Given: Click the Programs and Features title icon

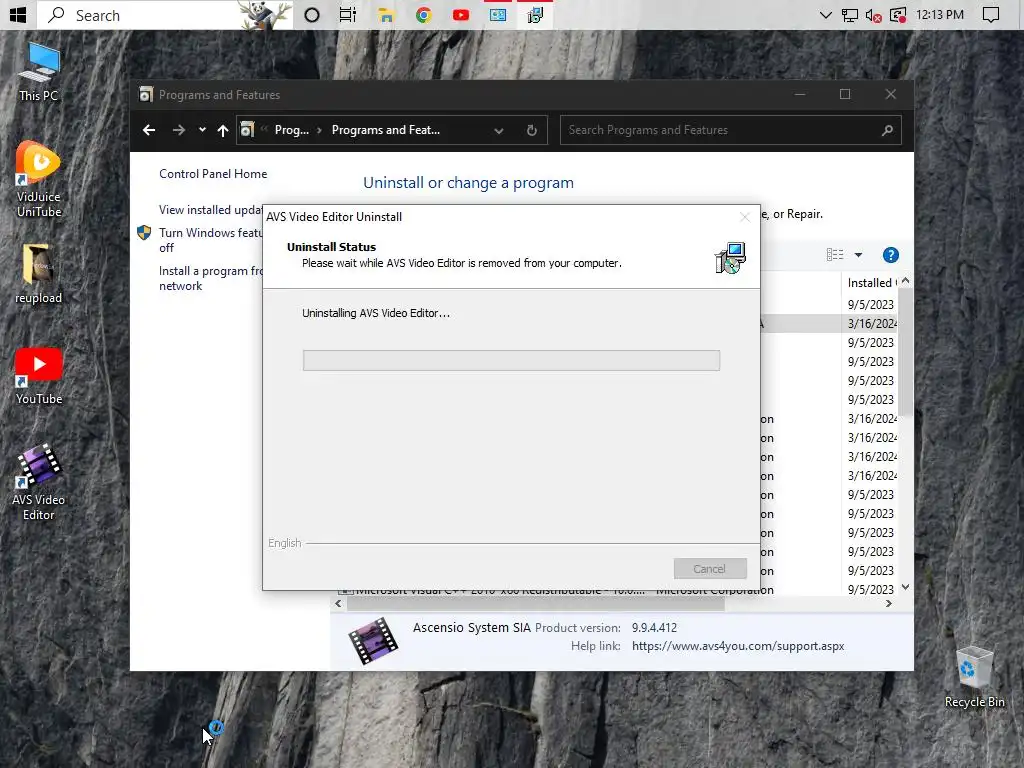Looking at the screenshot, I should click(146, 95).
